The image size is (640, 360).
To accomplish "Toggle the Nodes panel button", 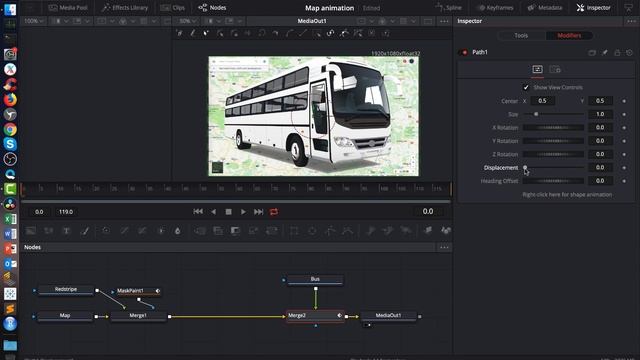I will coord(212,8).
